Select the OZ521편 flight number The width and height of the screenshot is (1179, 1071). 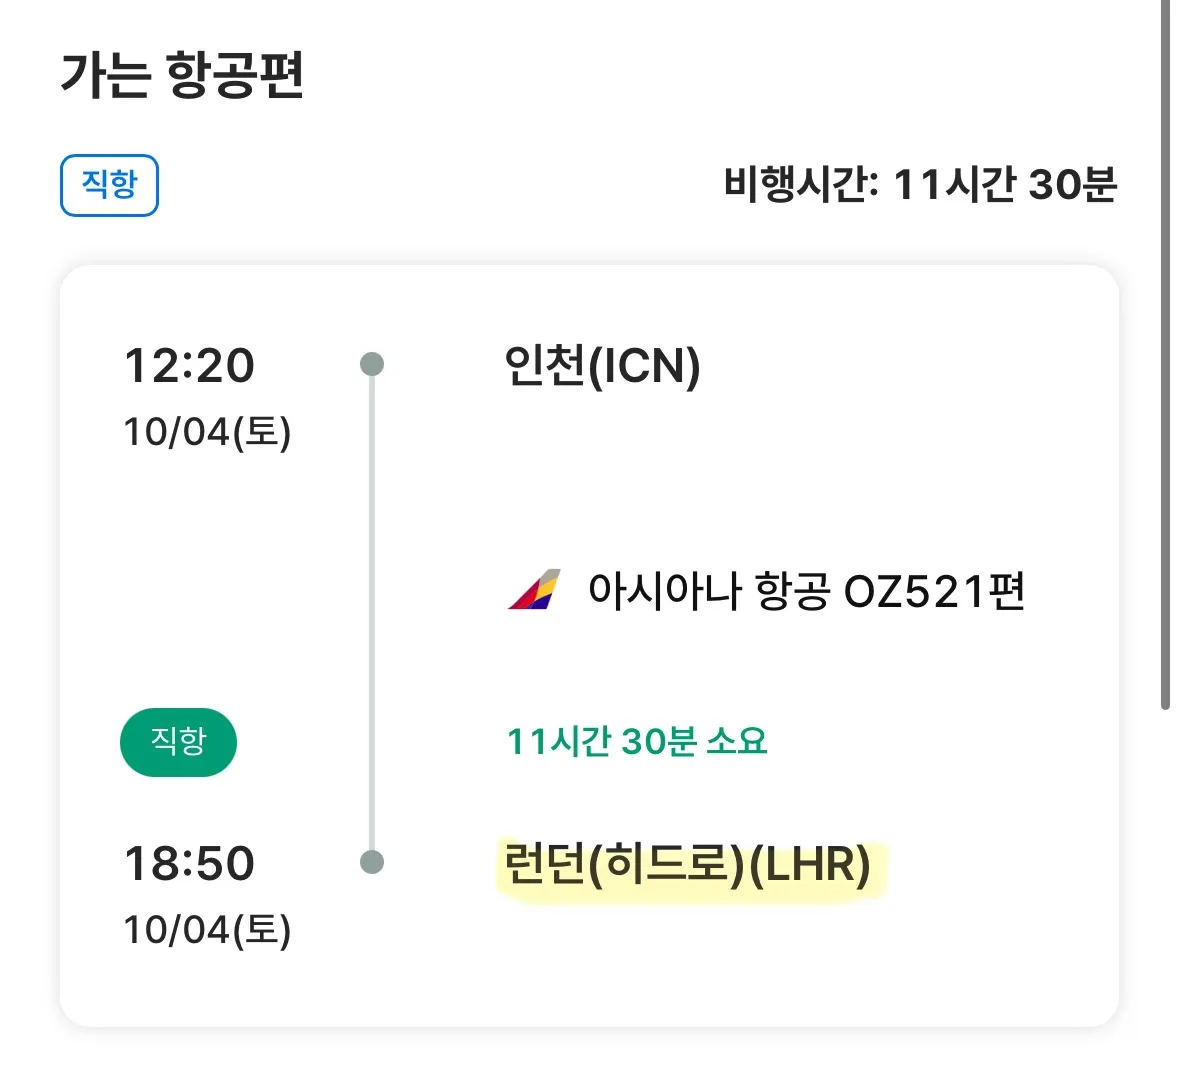point(934,591)
